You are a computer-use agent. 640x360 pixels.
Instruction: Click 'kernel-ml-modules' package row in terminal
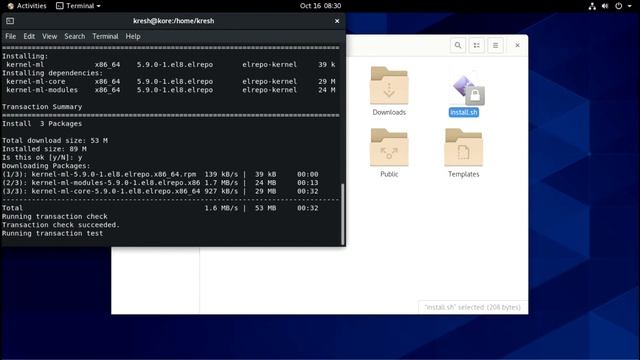pos(171,90)
